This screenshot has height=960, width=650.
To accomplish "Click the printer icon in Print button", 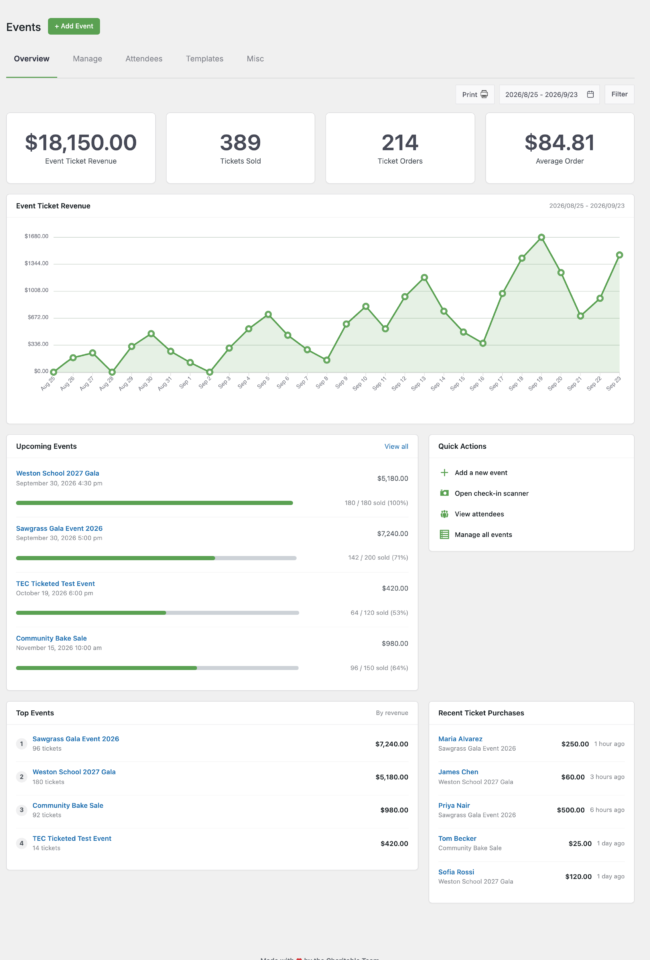I will click(x=484, y=94).
